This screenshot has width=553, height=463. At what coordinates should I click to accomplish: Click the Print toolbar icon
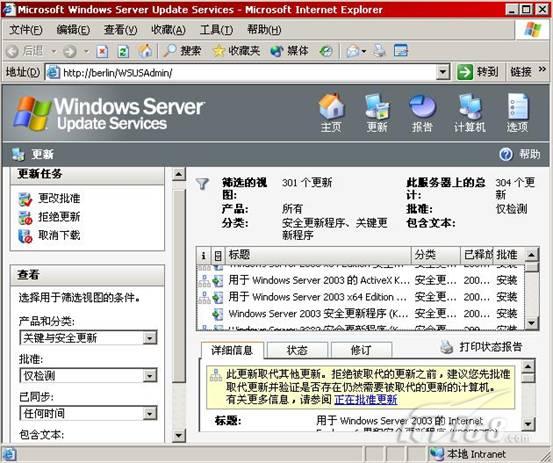pos(380,51)
